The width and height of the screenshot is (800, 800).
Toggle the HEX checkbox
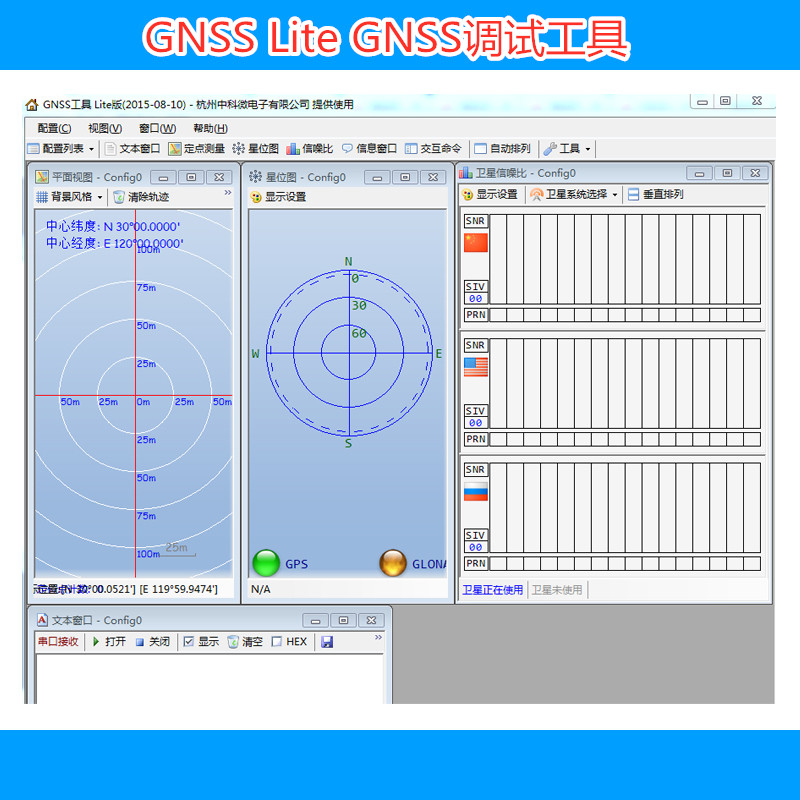277,641
